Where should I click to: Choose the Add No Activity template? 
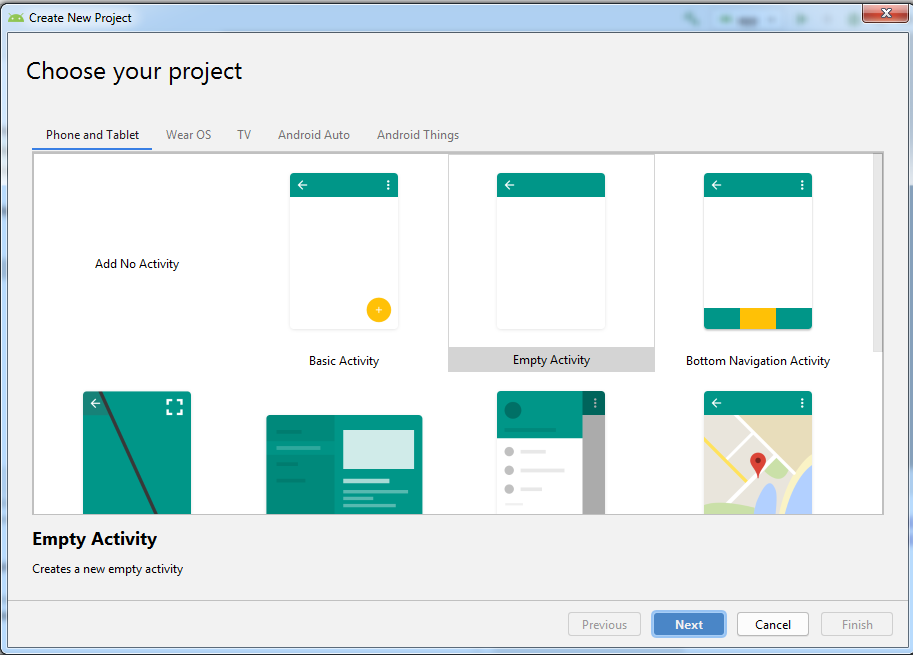(x=137, y=264)
